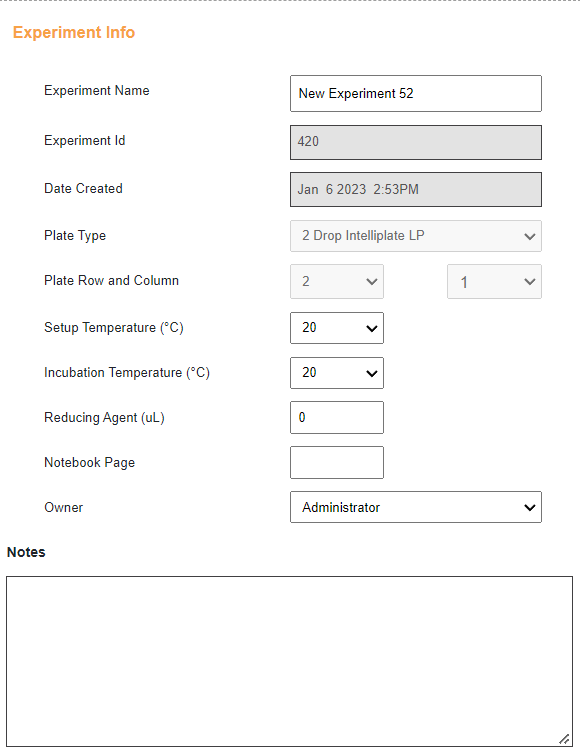Open the plate column dropdown showing 1
Viewport: 580px width, 754px height.
pyautogui.click(x=494, y=281)
